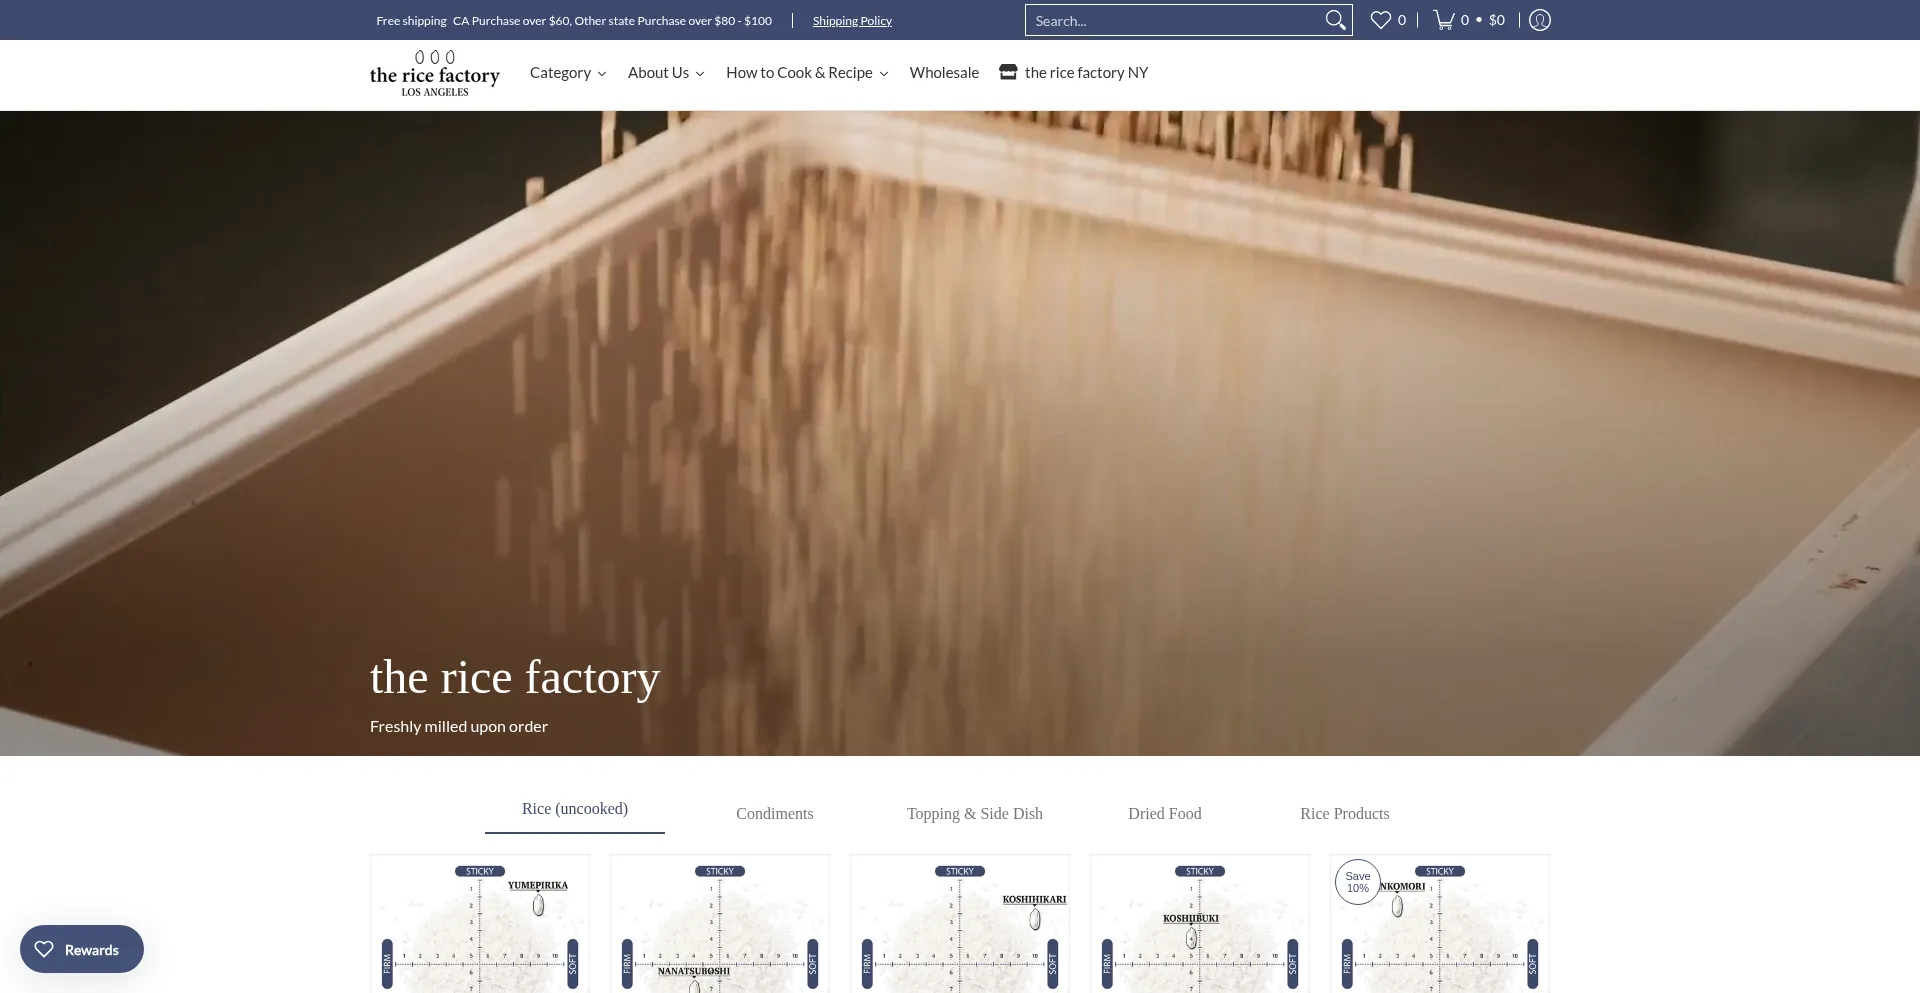Click the Save 10% badge
The image size is (1920, 993).
[1357, 882]
